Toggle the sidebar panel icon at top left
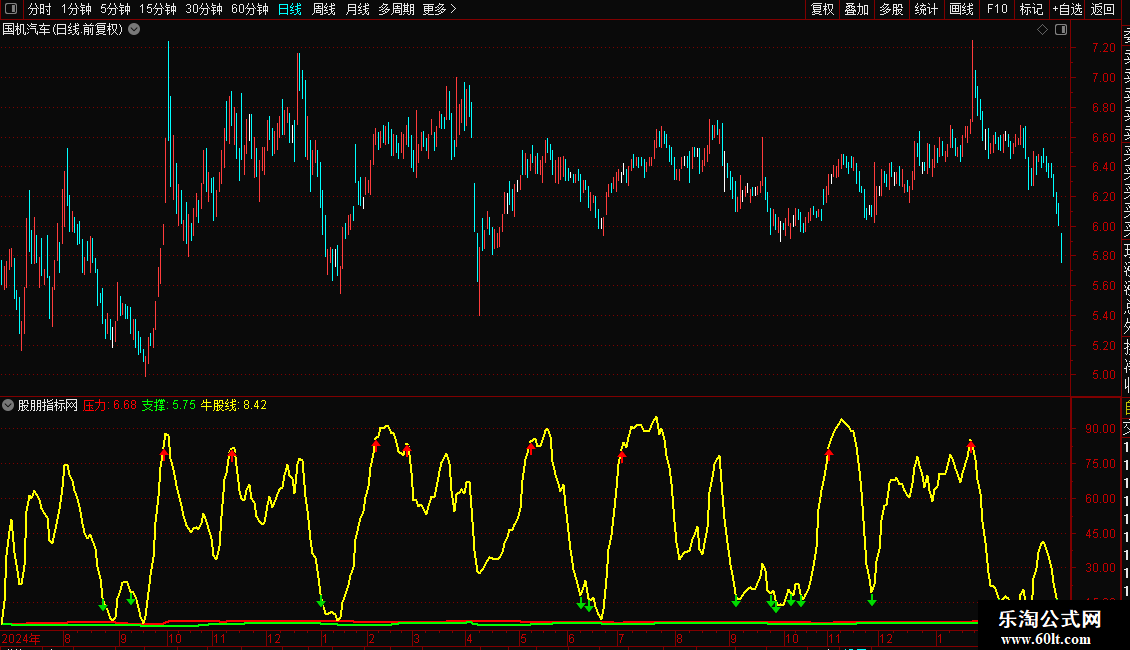The image size is (1130, 650). (x=11, y=9)
